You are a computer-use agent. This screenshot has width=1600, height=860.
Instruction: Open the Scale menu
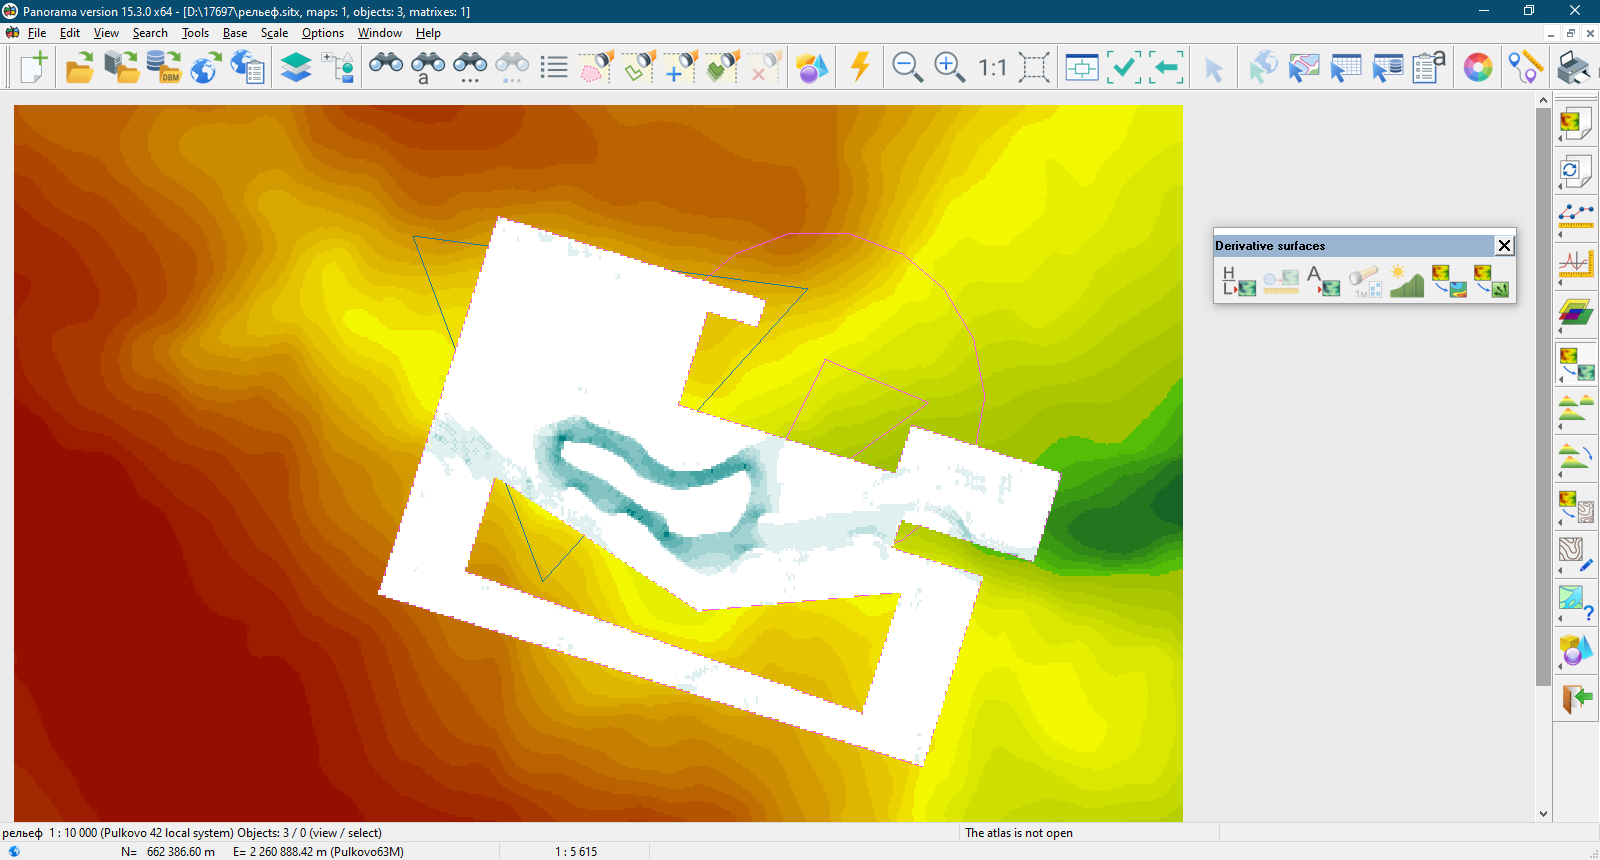pos(274,33)
